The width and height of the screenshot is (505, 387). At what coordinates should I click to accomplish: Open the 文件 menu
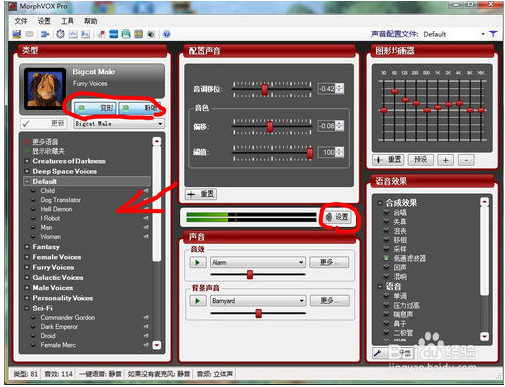[21, 21]
